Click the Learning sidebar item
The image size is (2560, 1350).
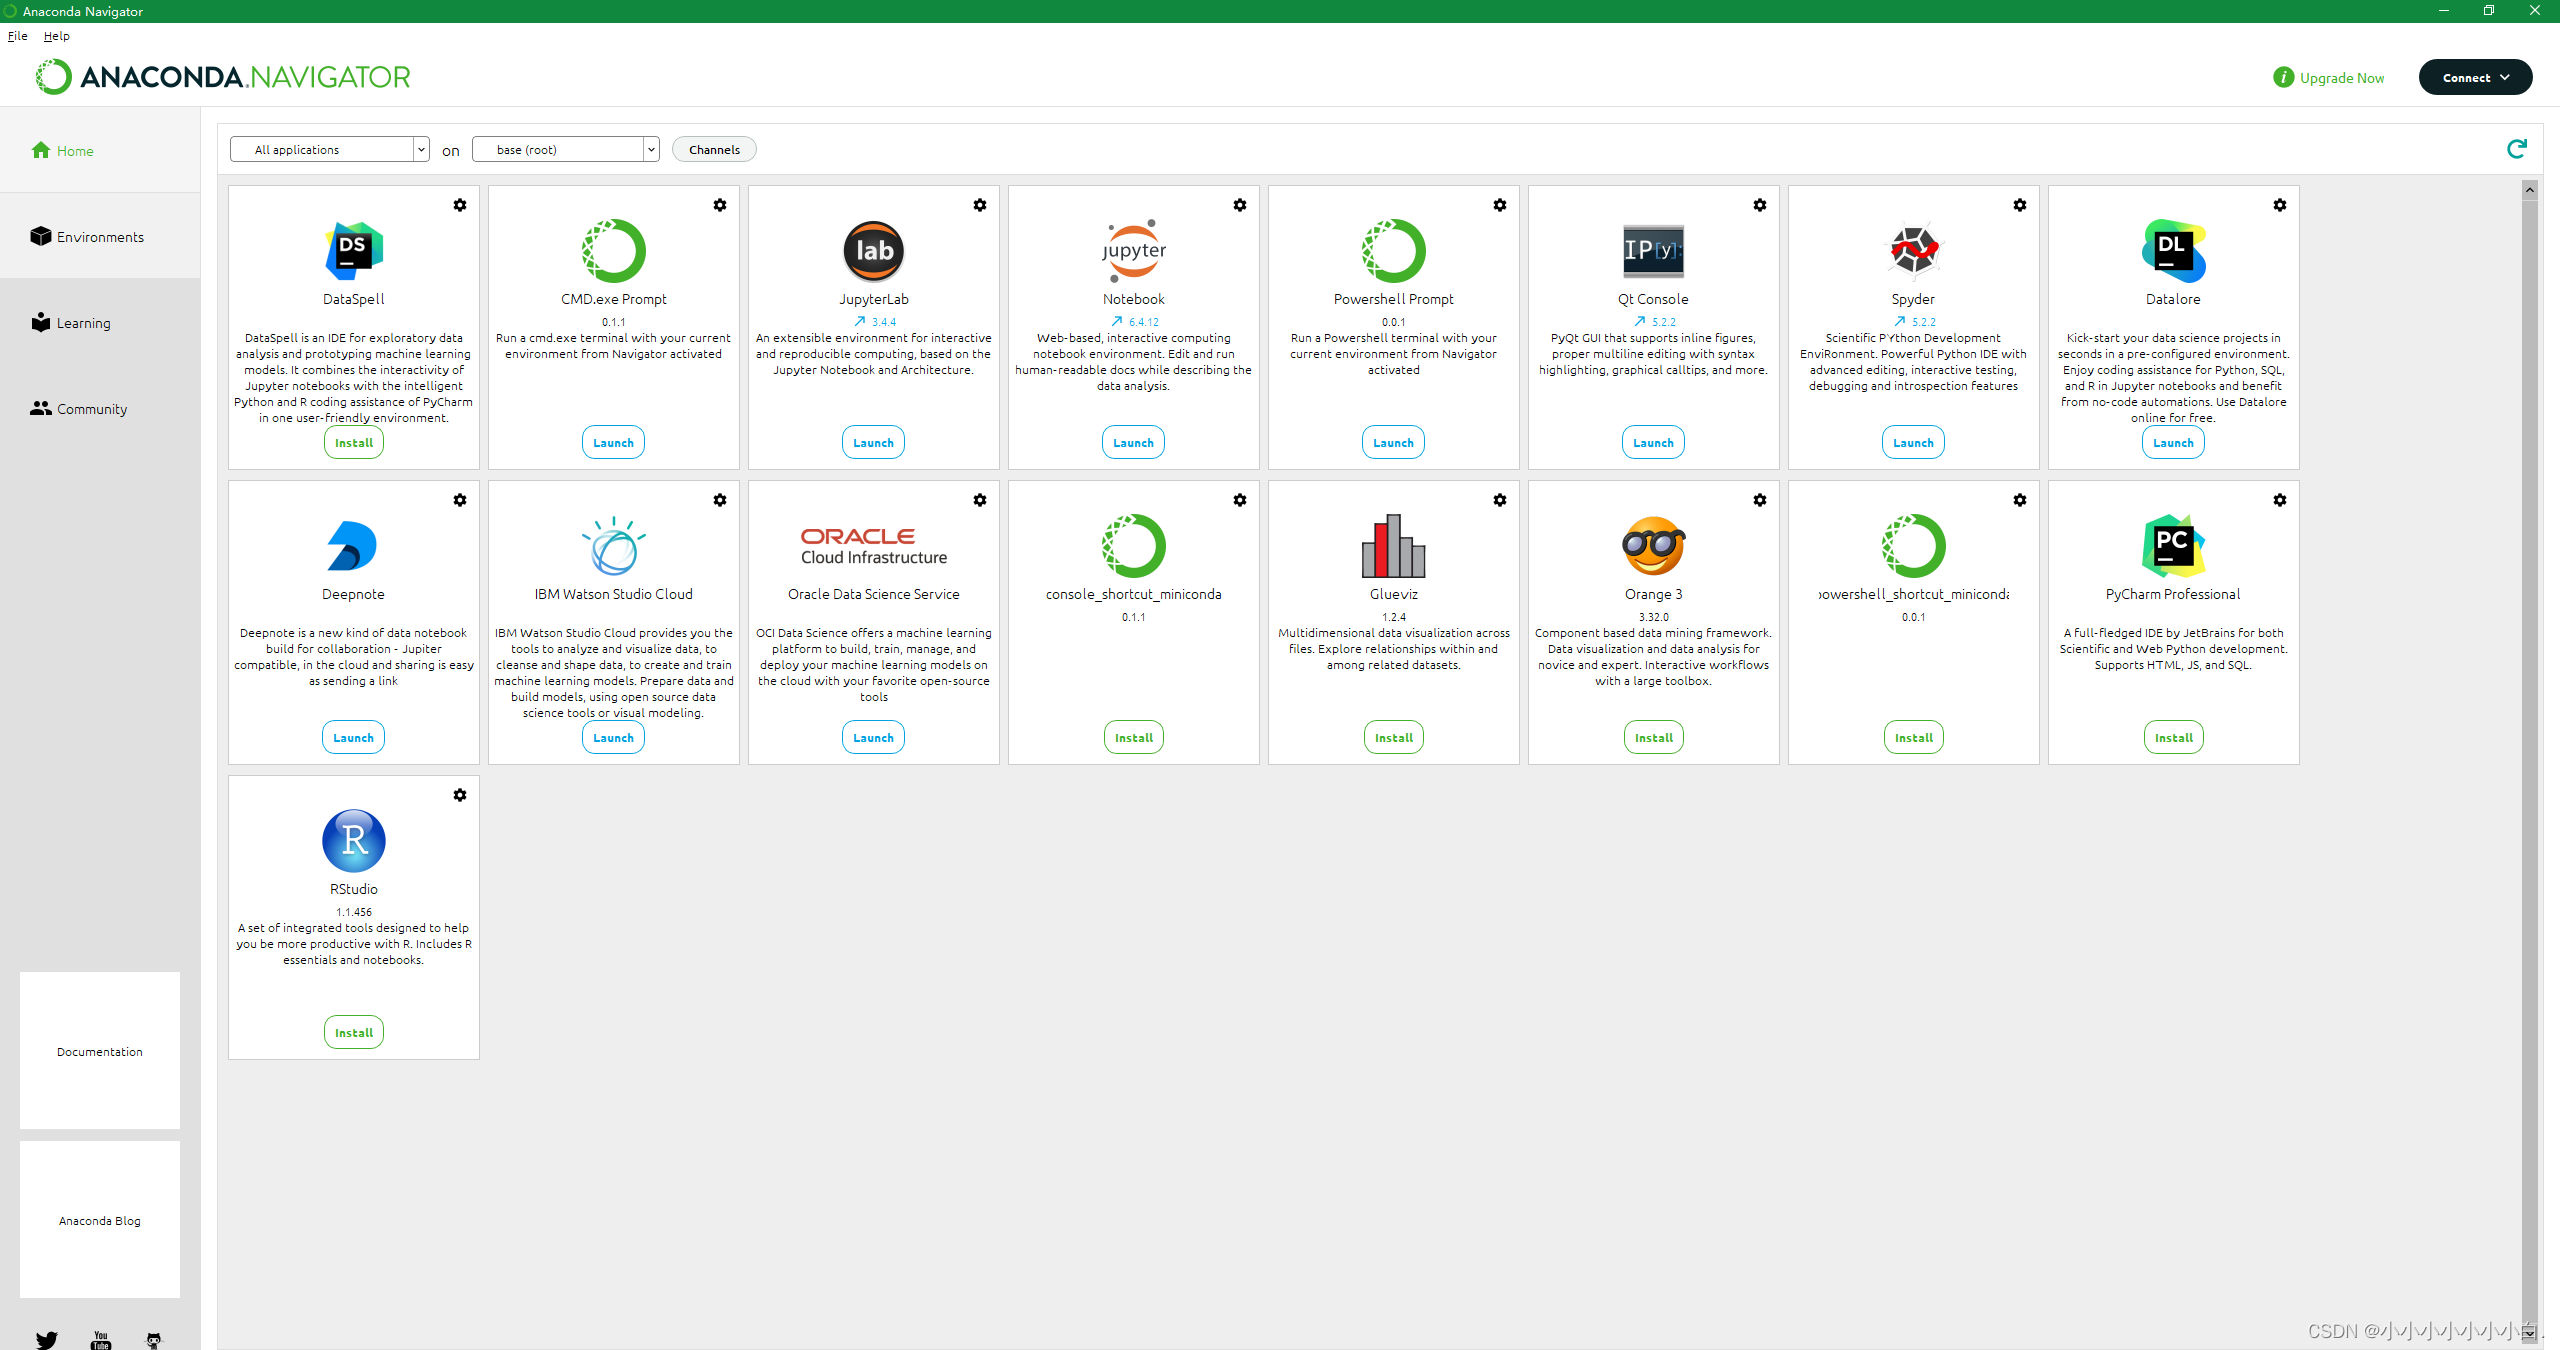83,322
